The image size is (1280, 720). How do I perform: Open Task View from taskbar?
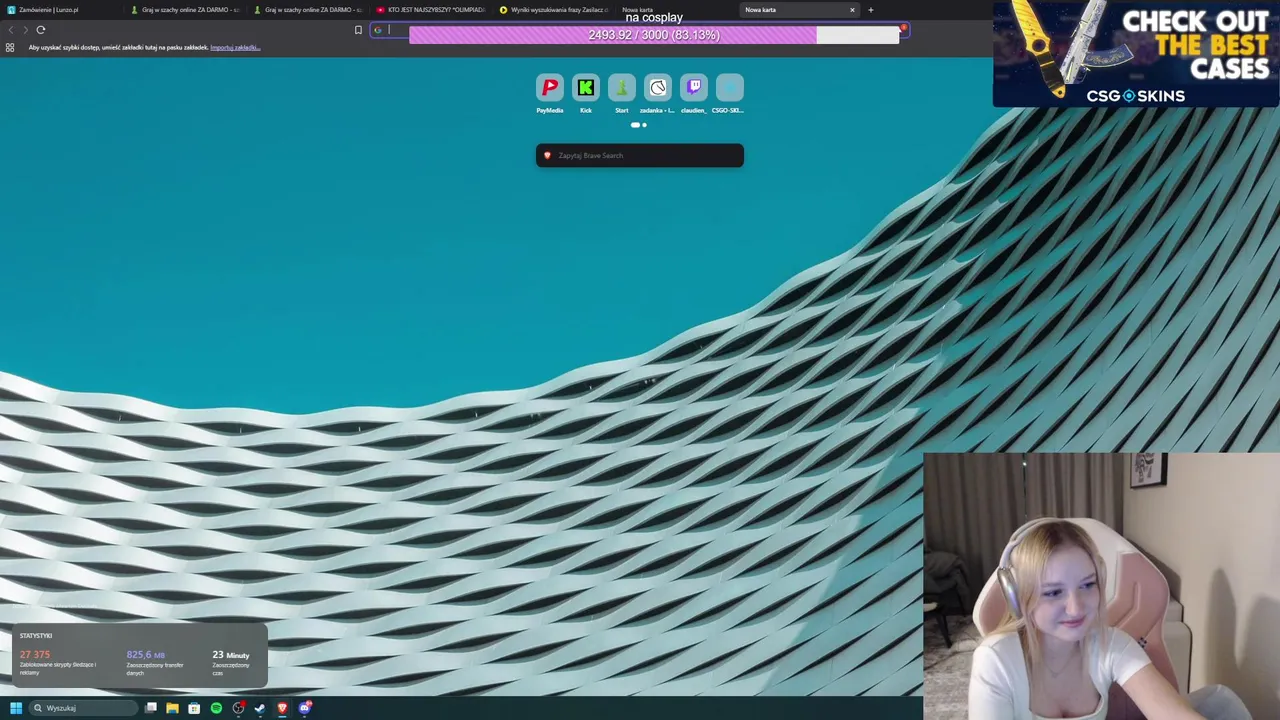tap(151, 708)
